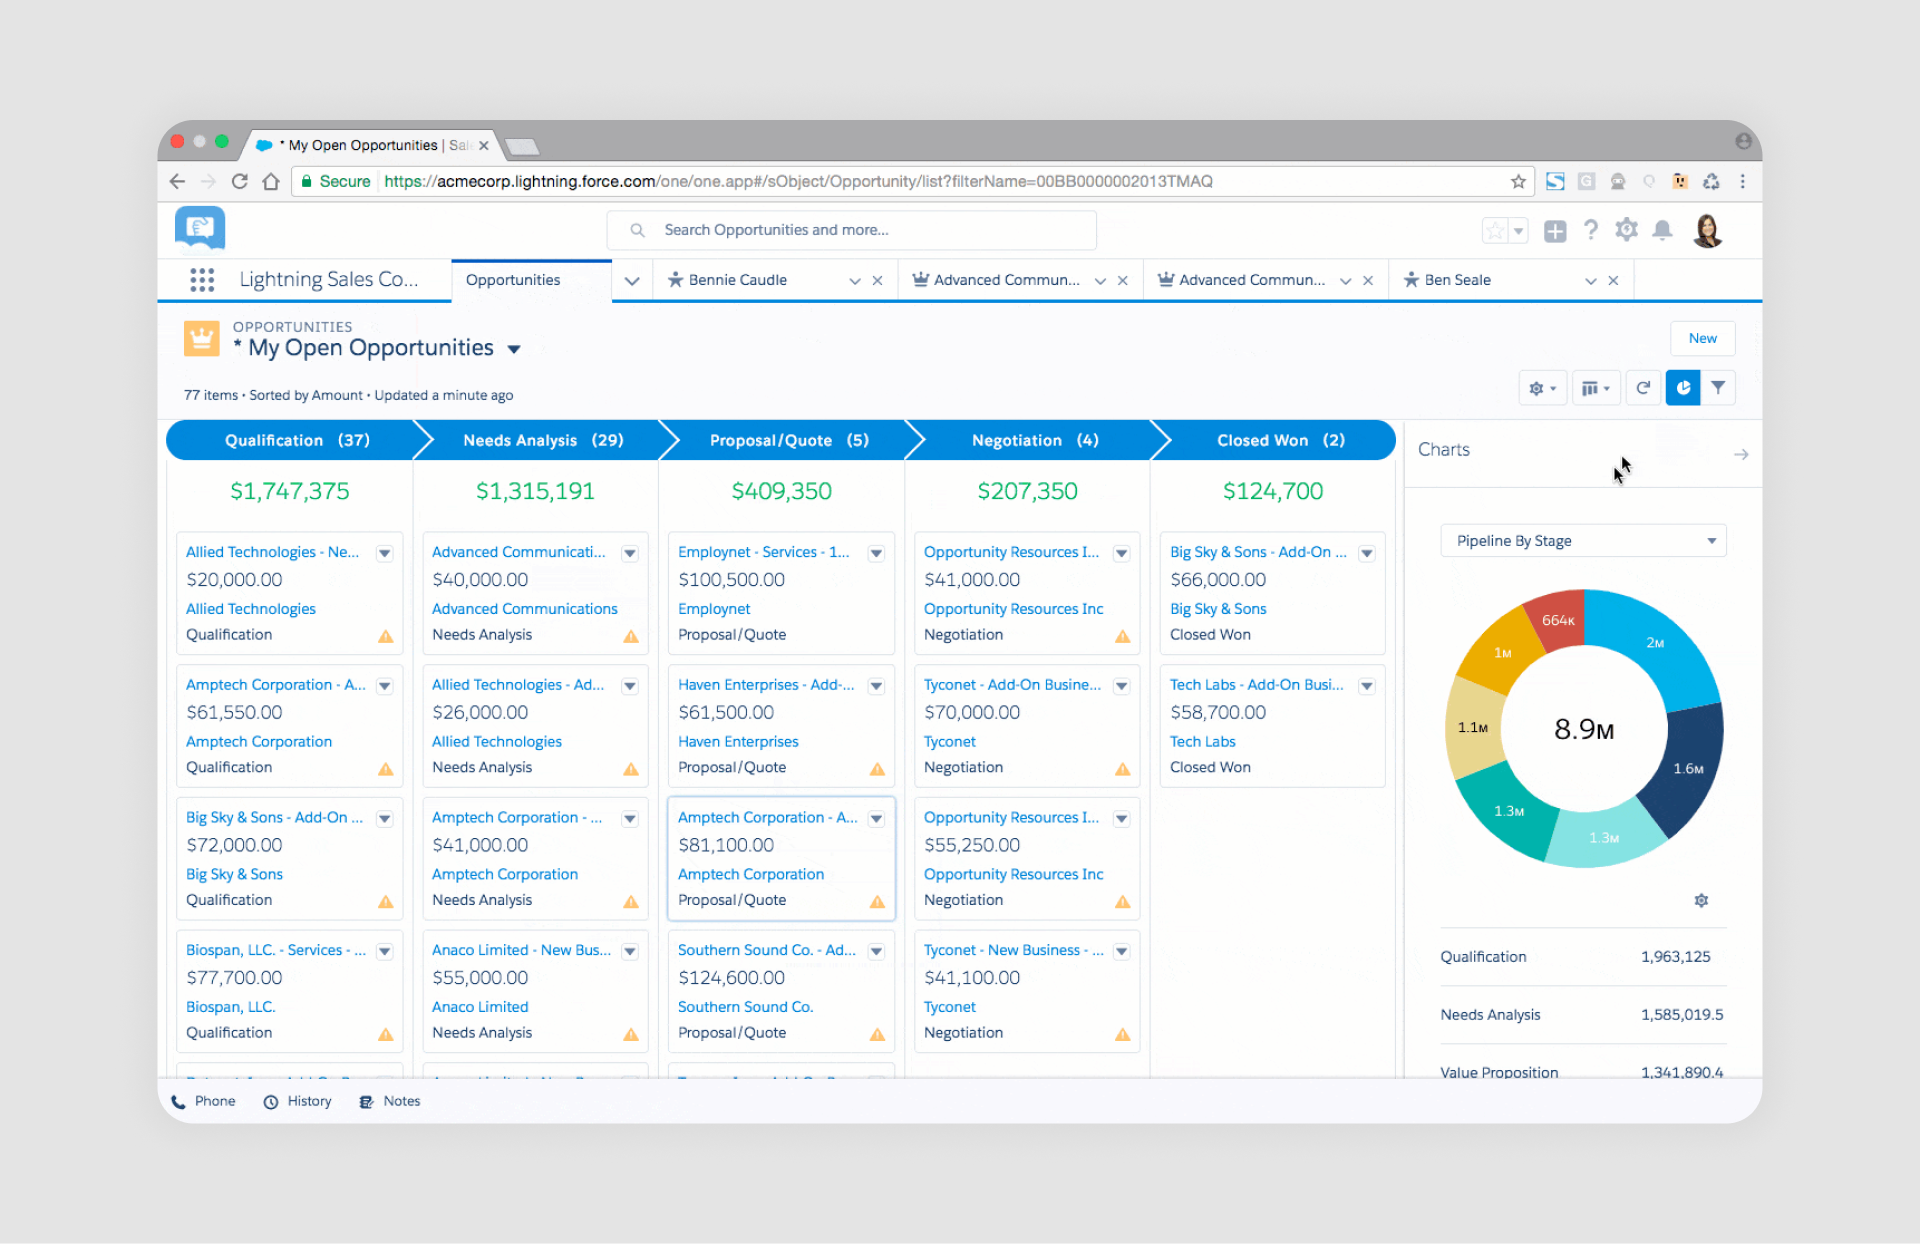Switch to the Opportunities tab
The width and height of the screenshot is (1920, 1244).
(513, 280)
